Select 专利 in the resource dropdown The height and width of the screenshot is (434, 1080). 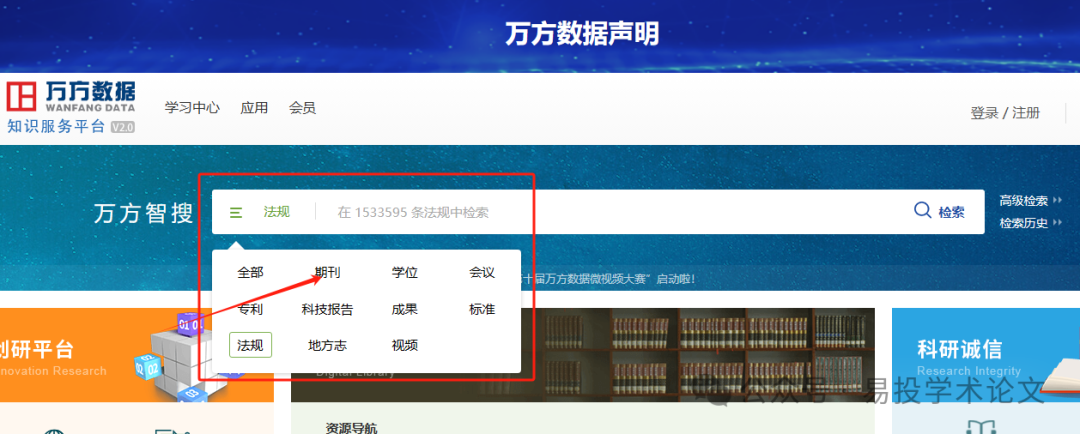(x=250, y=309)
